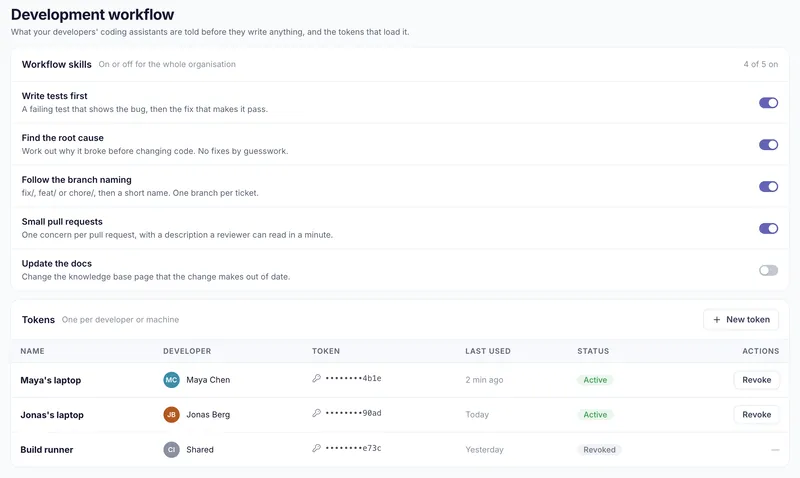The width and height of the screenshot is (800, 478).
Task: Click the Maya Chen developer name
Action: (208, 380)
